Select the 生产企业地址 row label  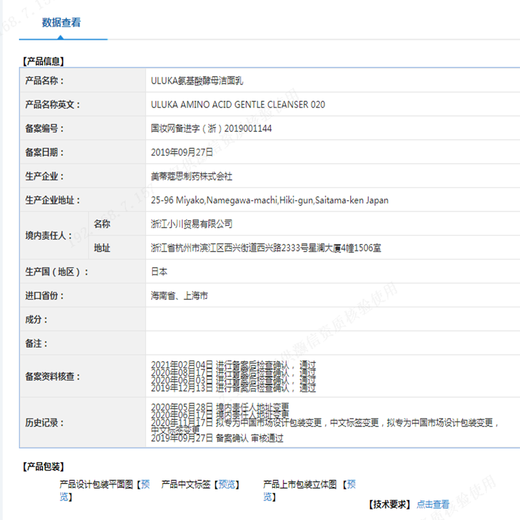(x=53, y=200)
